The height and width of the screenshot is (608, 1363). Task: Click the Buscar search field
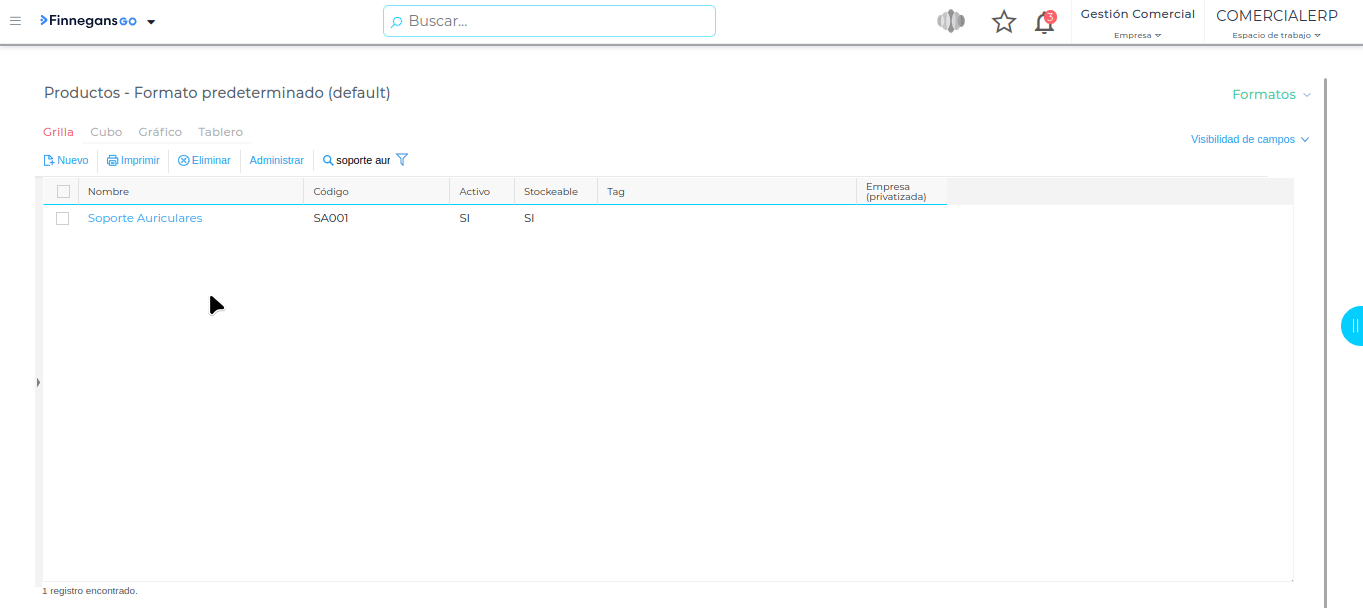click(x=550, y=21)
